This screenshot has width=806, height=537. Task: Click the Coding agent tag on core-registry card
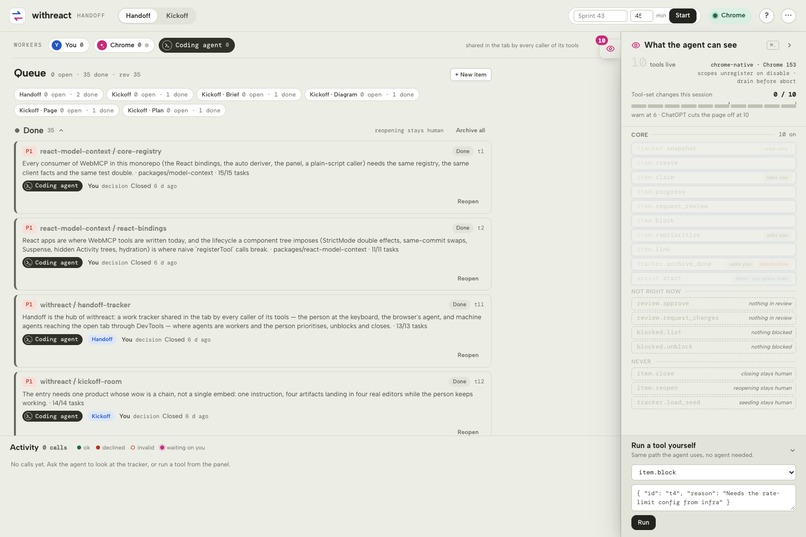pos(52,186)
